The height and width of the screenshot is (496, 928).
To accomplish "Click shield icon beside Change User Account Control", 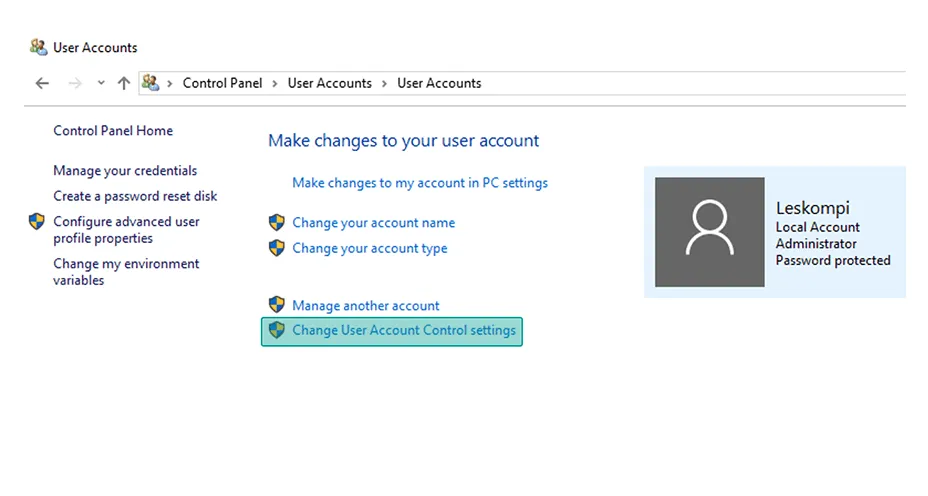I will coord(276,330).
